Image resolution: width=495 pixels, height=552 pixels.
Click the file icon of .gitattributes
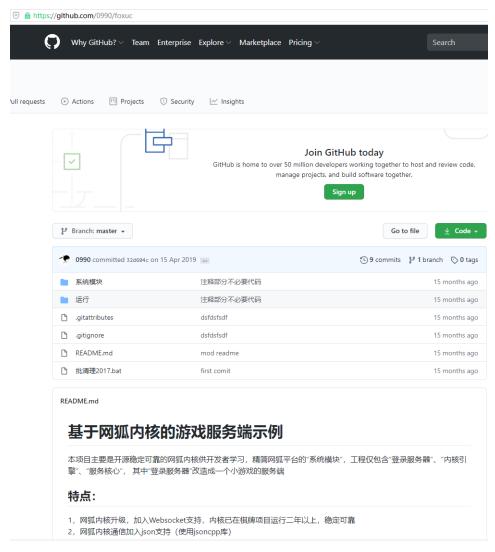(64, 318)
